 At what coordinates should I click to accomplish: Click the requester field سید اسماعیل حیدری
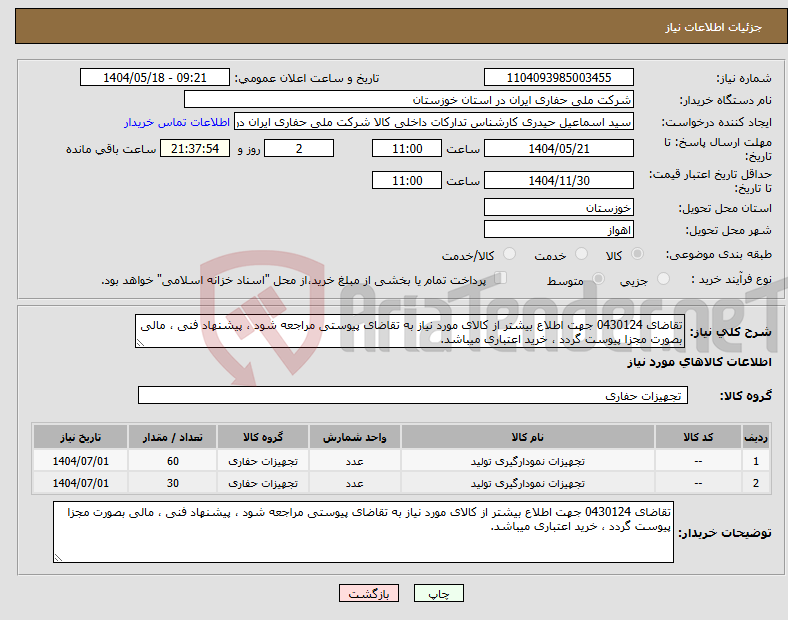coord(434,122)
